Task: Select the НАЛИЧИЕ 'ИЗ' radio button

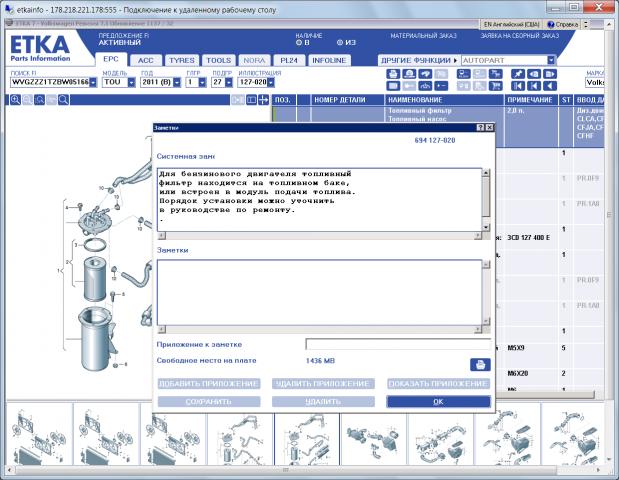Action: (x=340, y=43)
